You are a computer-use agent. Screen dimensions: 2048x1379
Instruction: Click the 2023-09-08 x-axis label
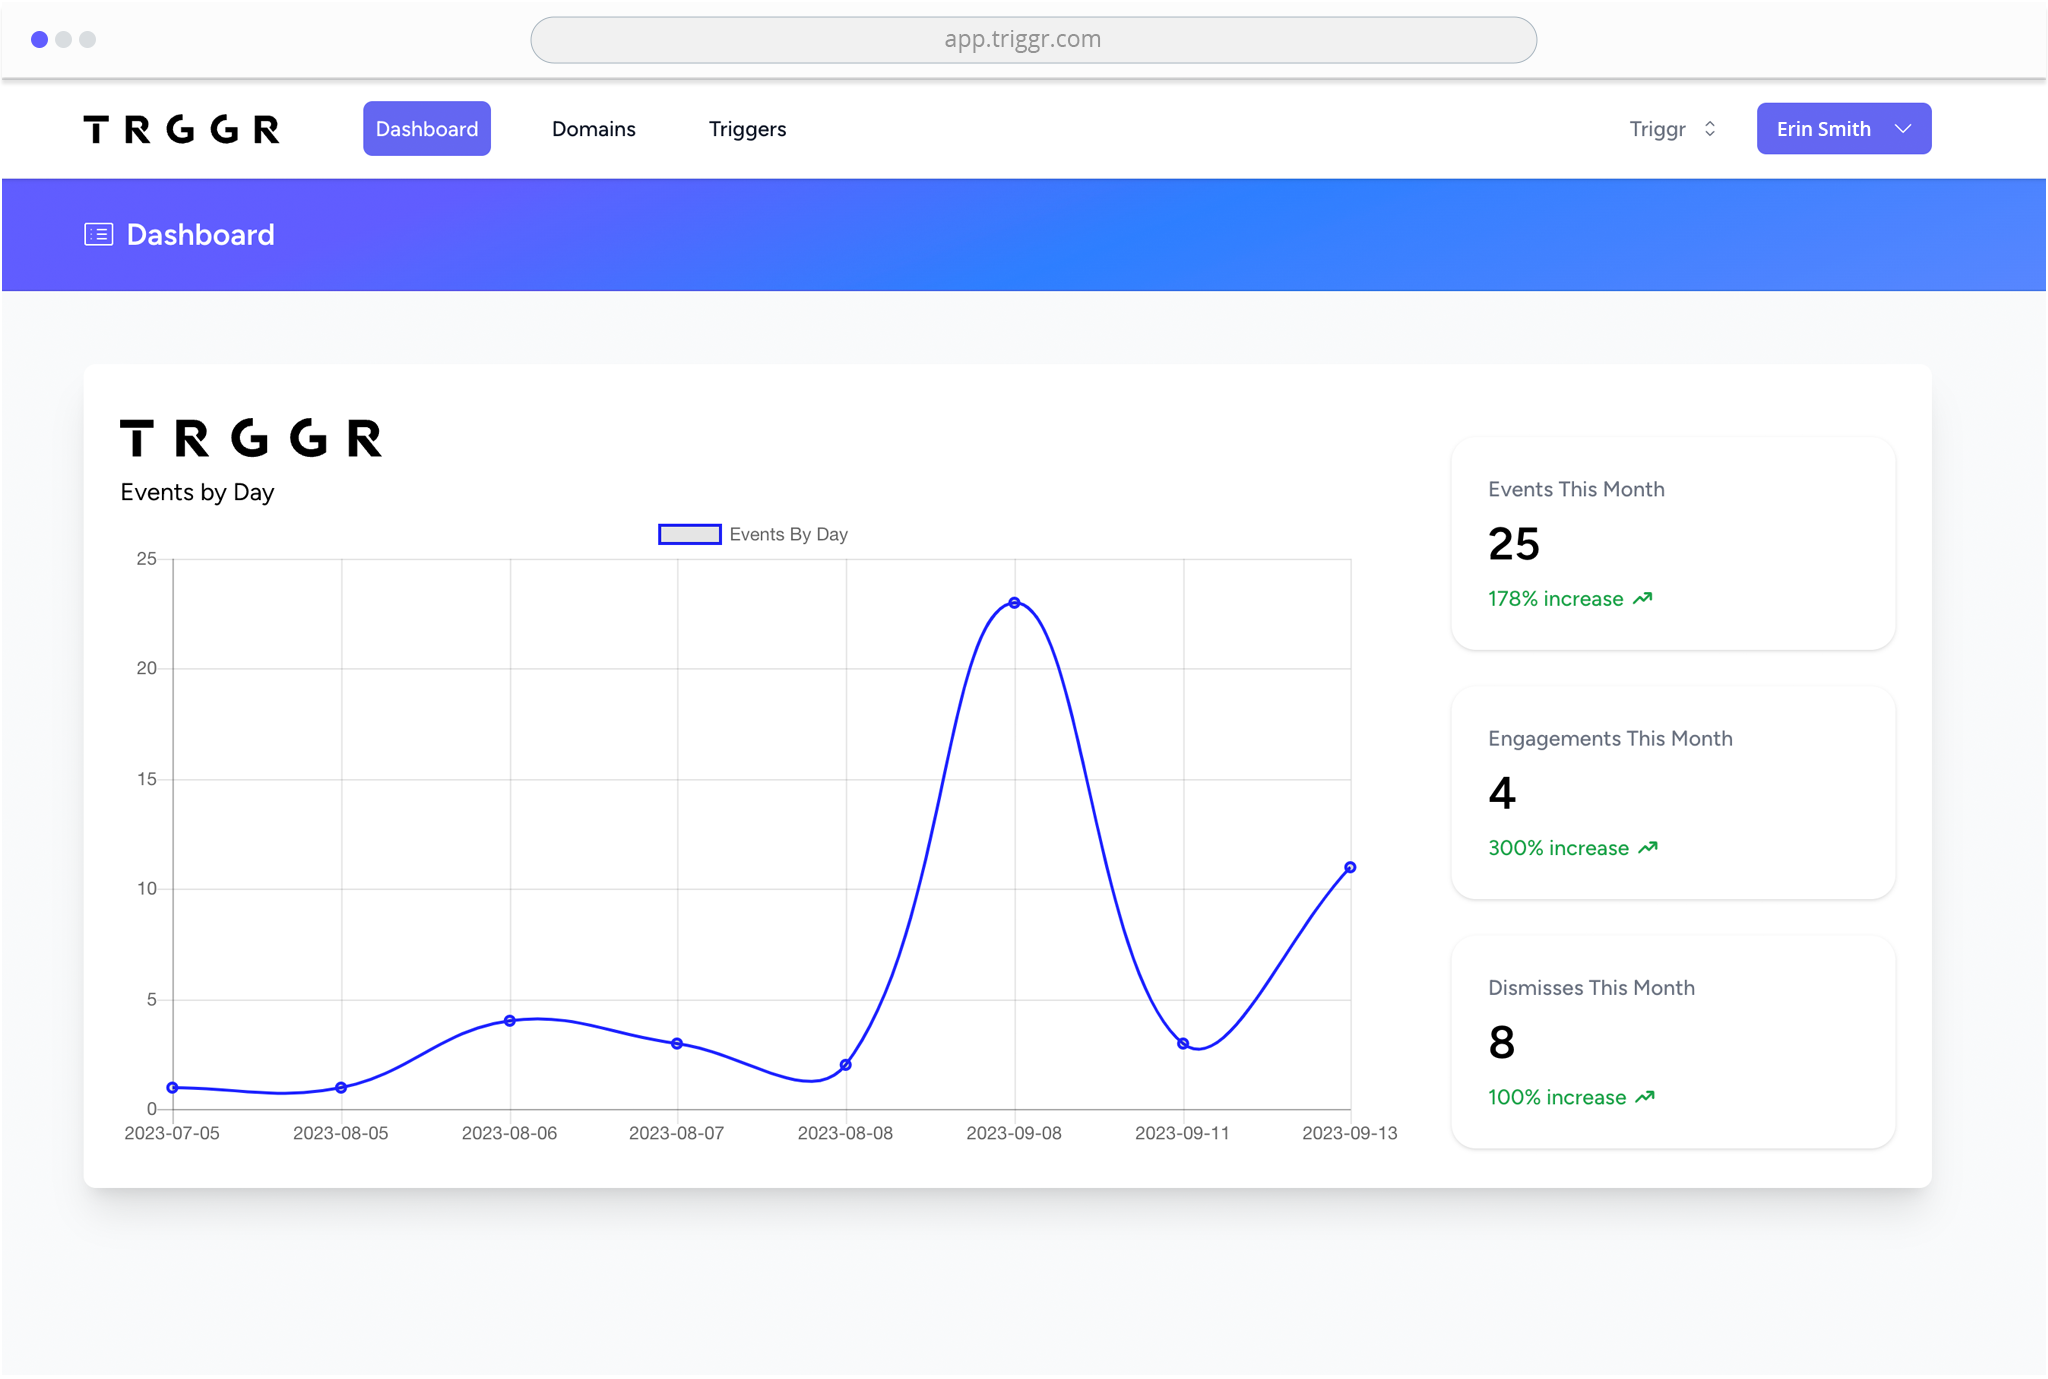coord(1014,1133)
